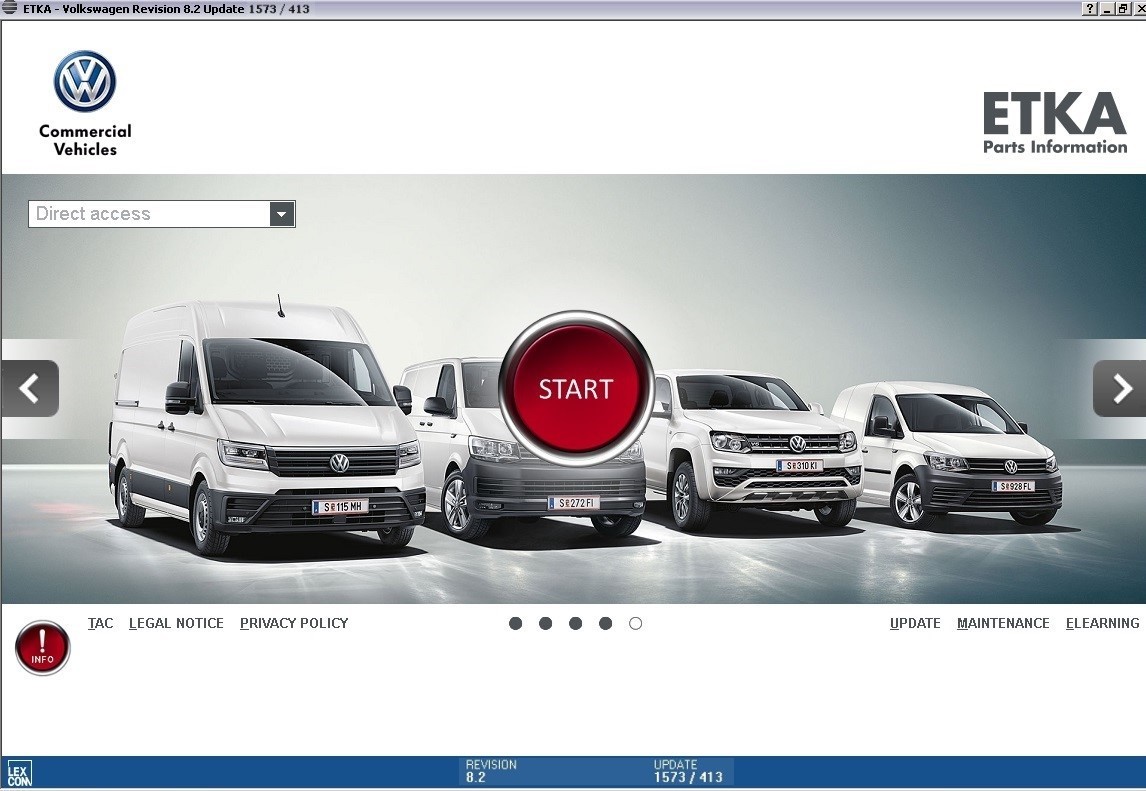This screenshot has height=791, width=1146.
Task: Open the ELEARNING menu item
Action: click(1102, 624)
